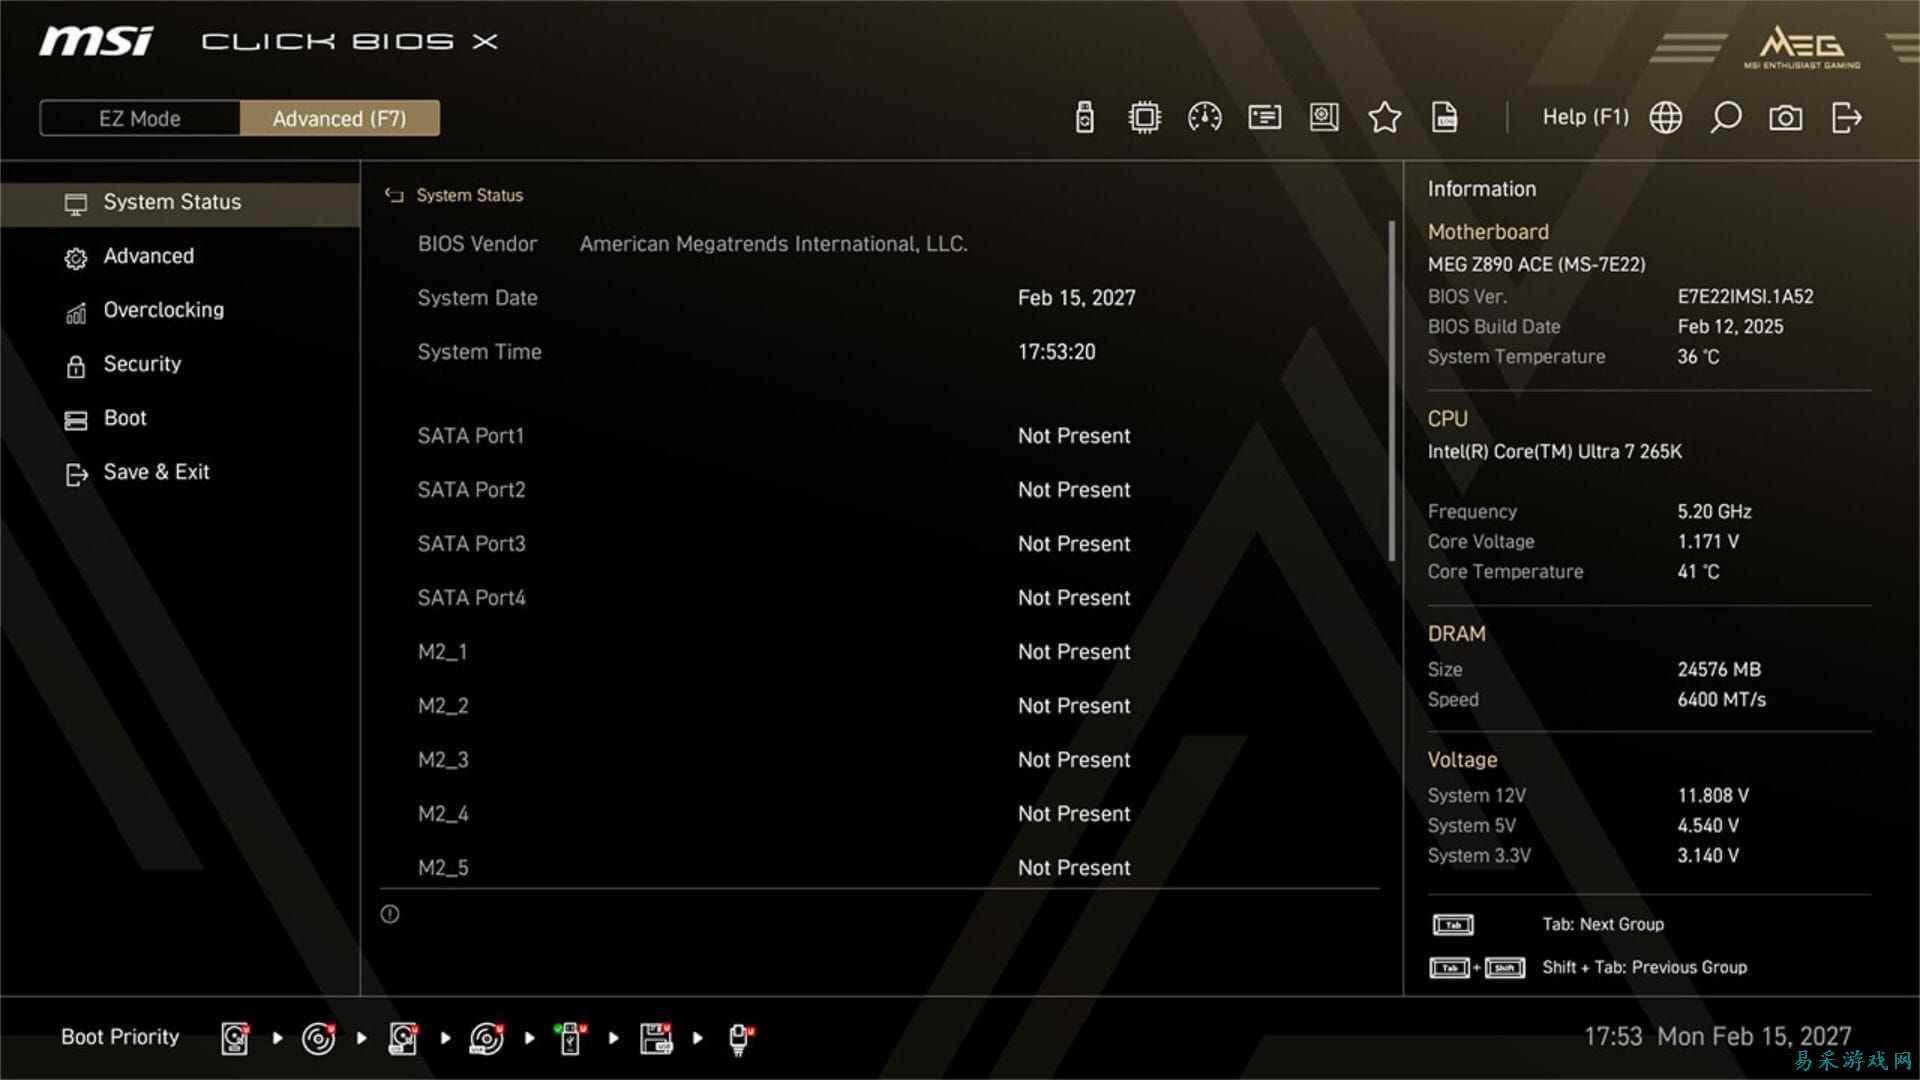1920x1080 pixels.
Task: Click the CPU chip icon in top toolbar
Action: point(1144,118)
